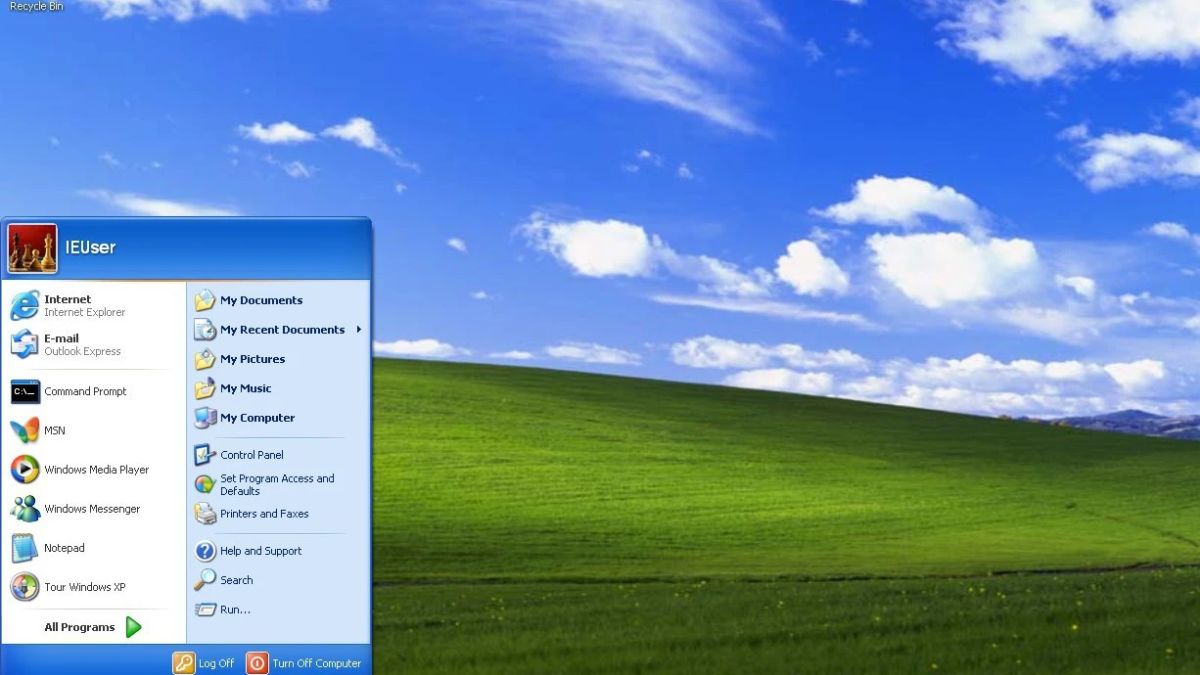
Task: Expand the My Recent Documents submenu arrow
Action: point(359,329)
